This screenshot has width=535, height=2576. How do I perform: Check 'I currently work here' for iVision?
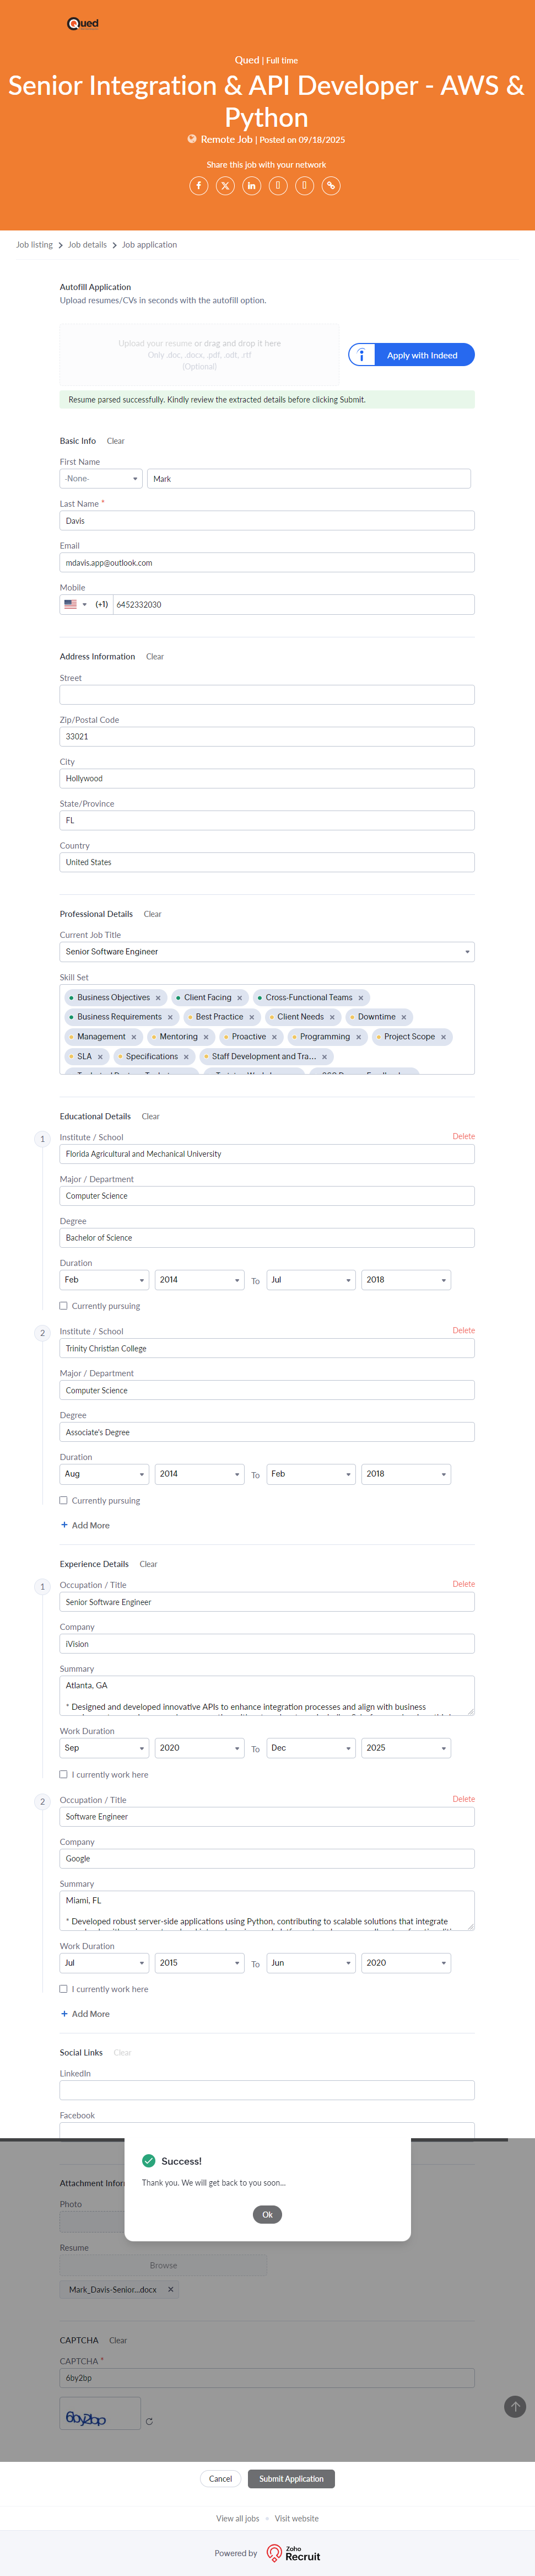tap(64, 1774)
